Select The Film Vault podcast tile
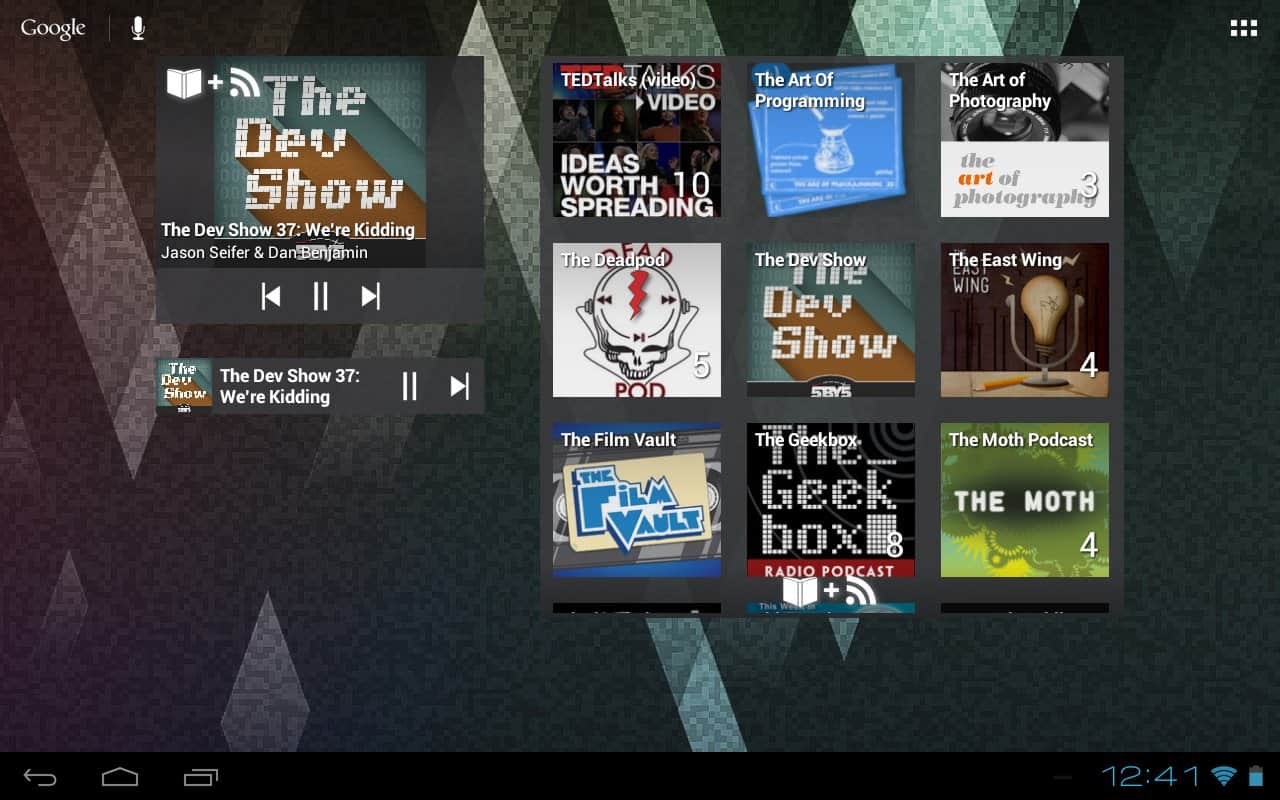Screen dimensions: 1280x800 point(636,500)
